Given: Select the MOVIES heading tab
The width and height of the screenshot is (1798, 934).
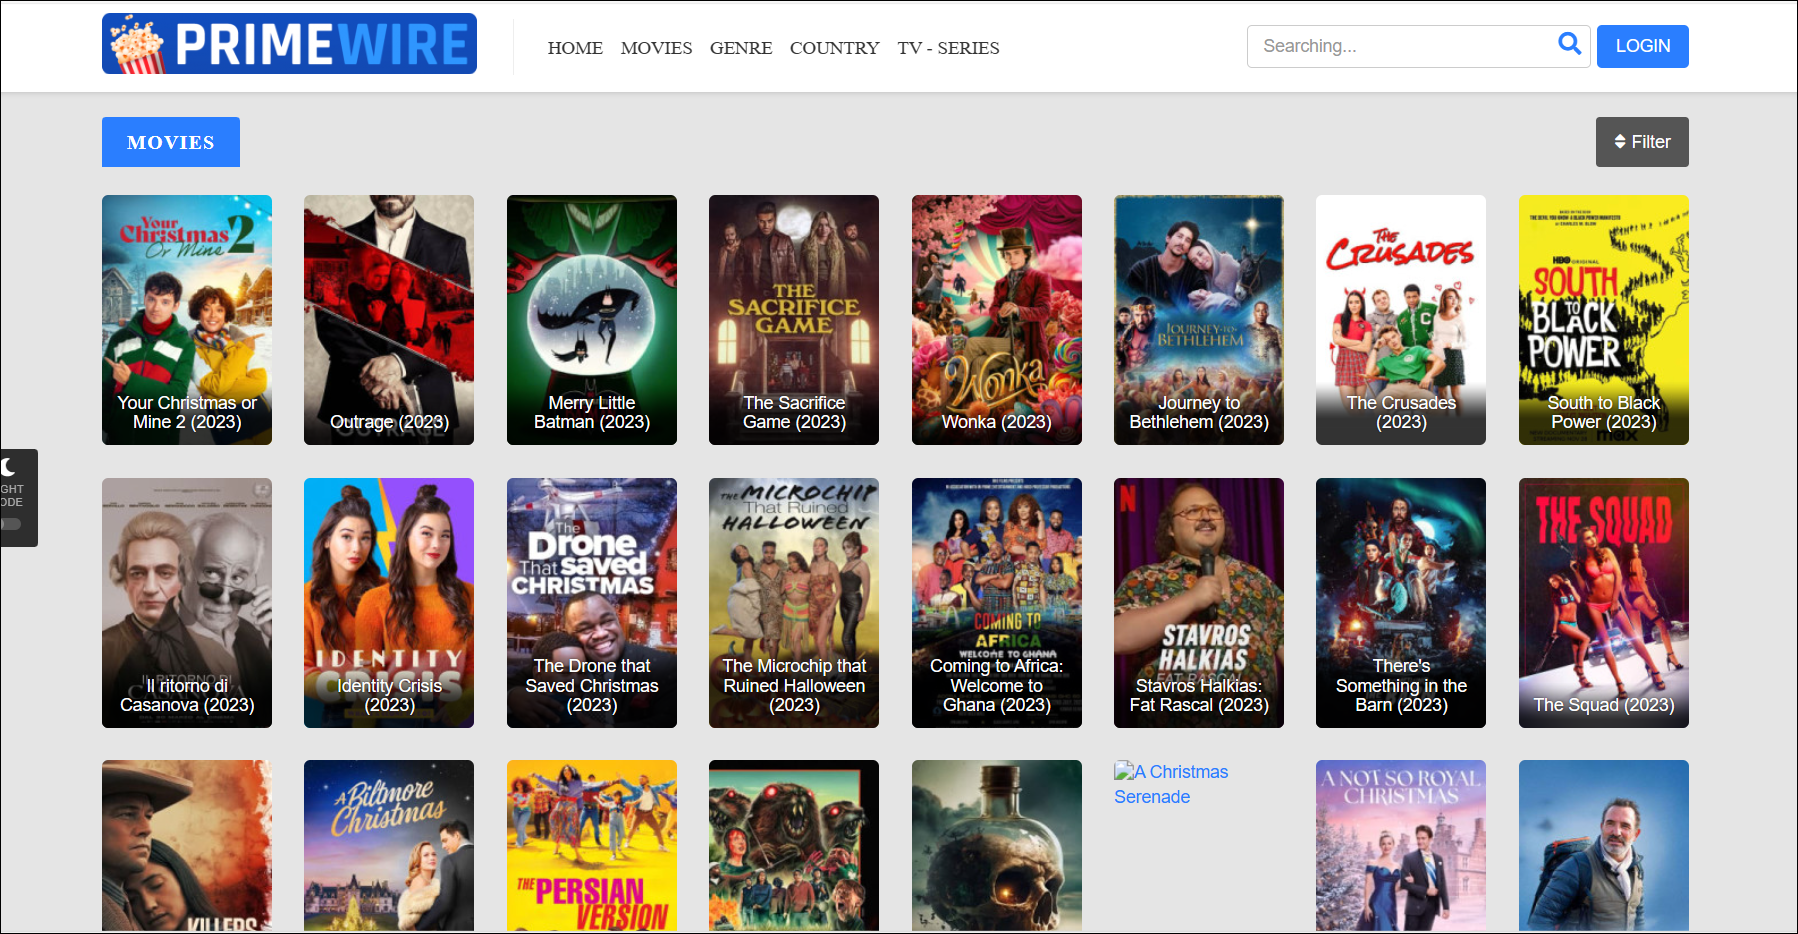Looking at the screenshot, I should [x=171, y=142].
